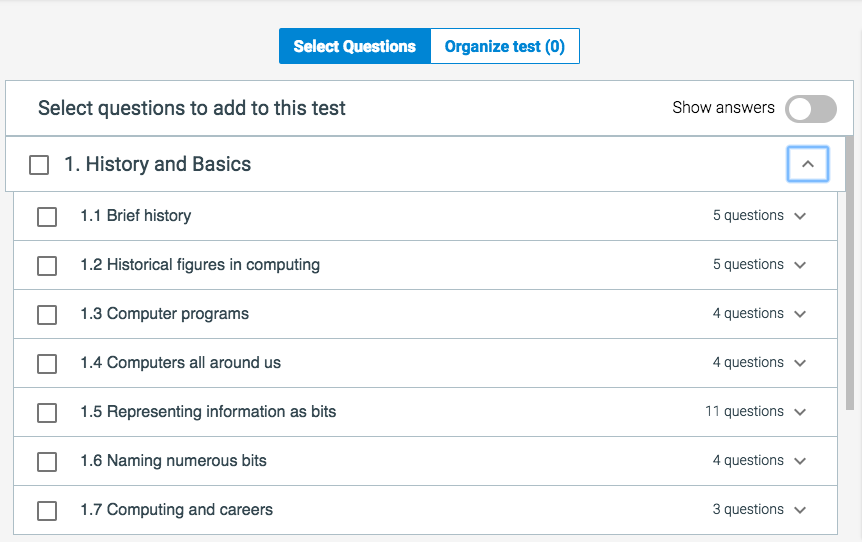Select the 1.3 Computer programs checkbox
Image resolution: width=862 pixels, height=542 pixels.
click(x=47, y=314)
